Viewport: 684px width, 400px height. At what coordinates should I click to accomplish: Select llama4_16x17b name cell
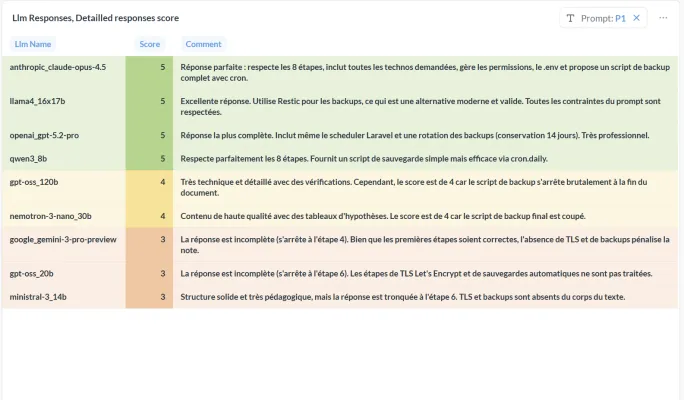click(64, 107)
